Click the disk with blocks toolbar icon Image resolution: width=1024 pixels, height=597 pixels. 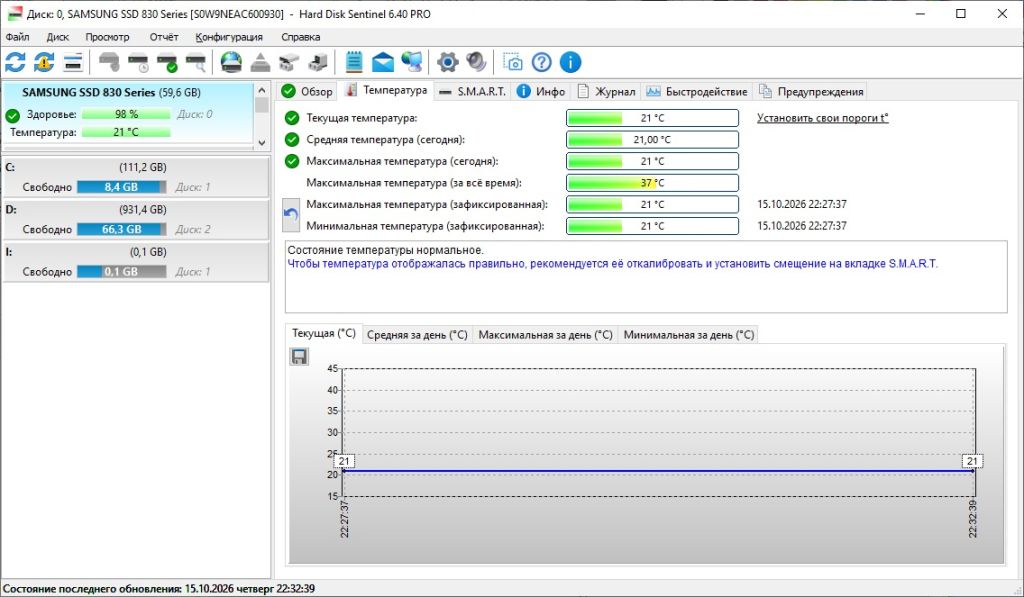click(289, 62)
